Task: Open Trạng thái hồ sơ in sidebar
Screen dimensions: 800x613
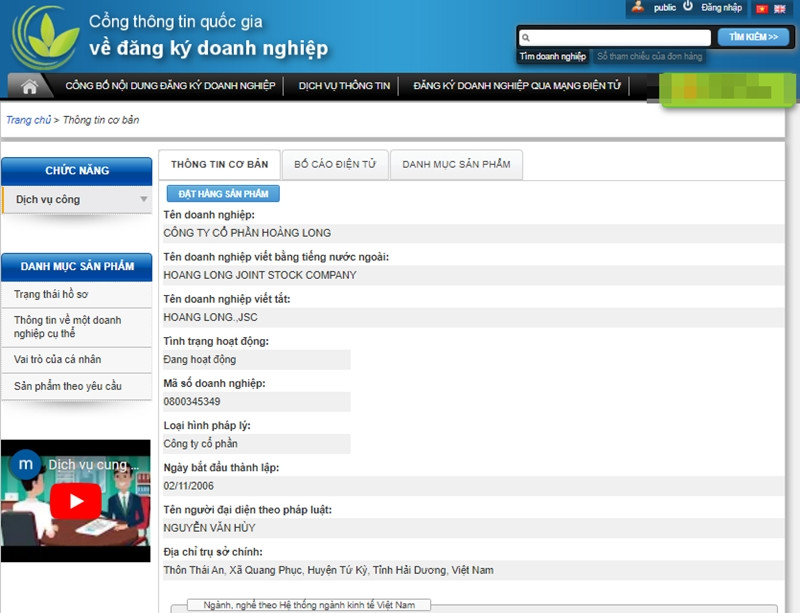Action: click(51, 294)
